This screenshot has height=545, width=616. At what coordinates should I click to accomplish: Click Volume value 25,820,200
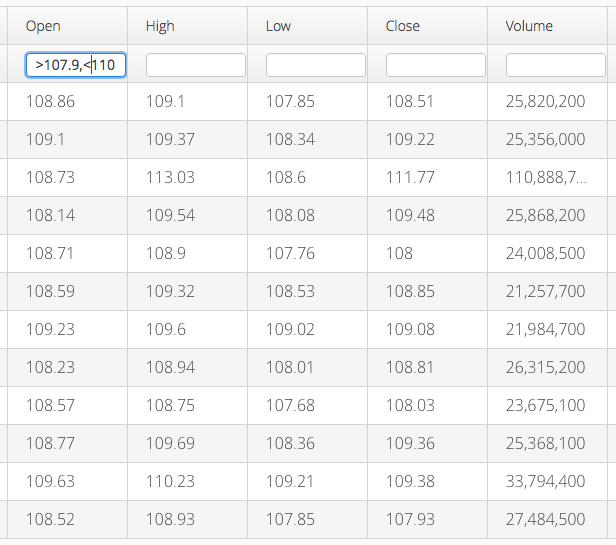545,101
